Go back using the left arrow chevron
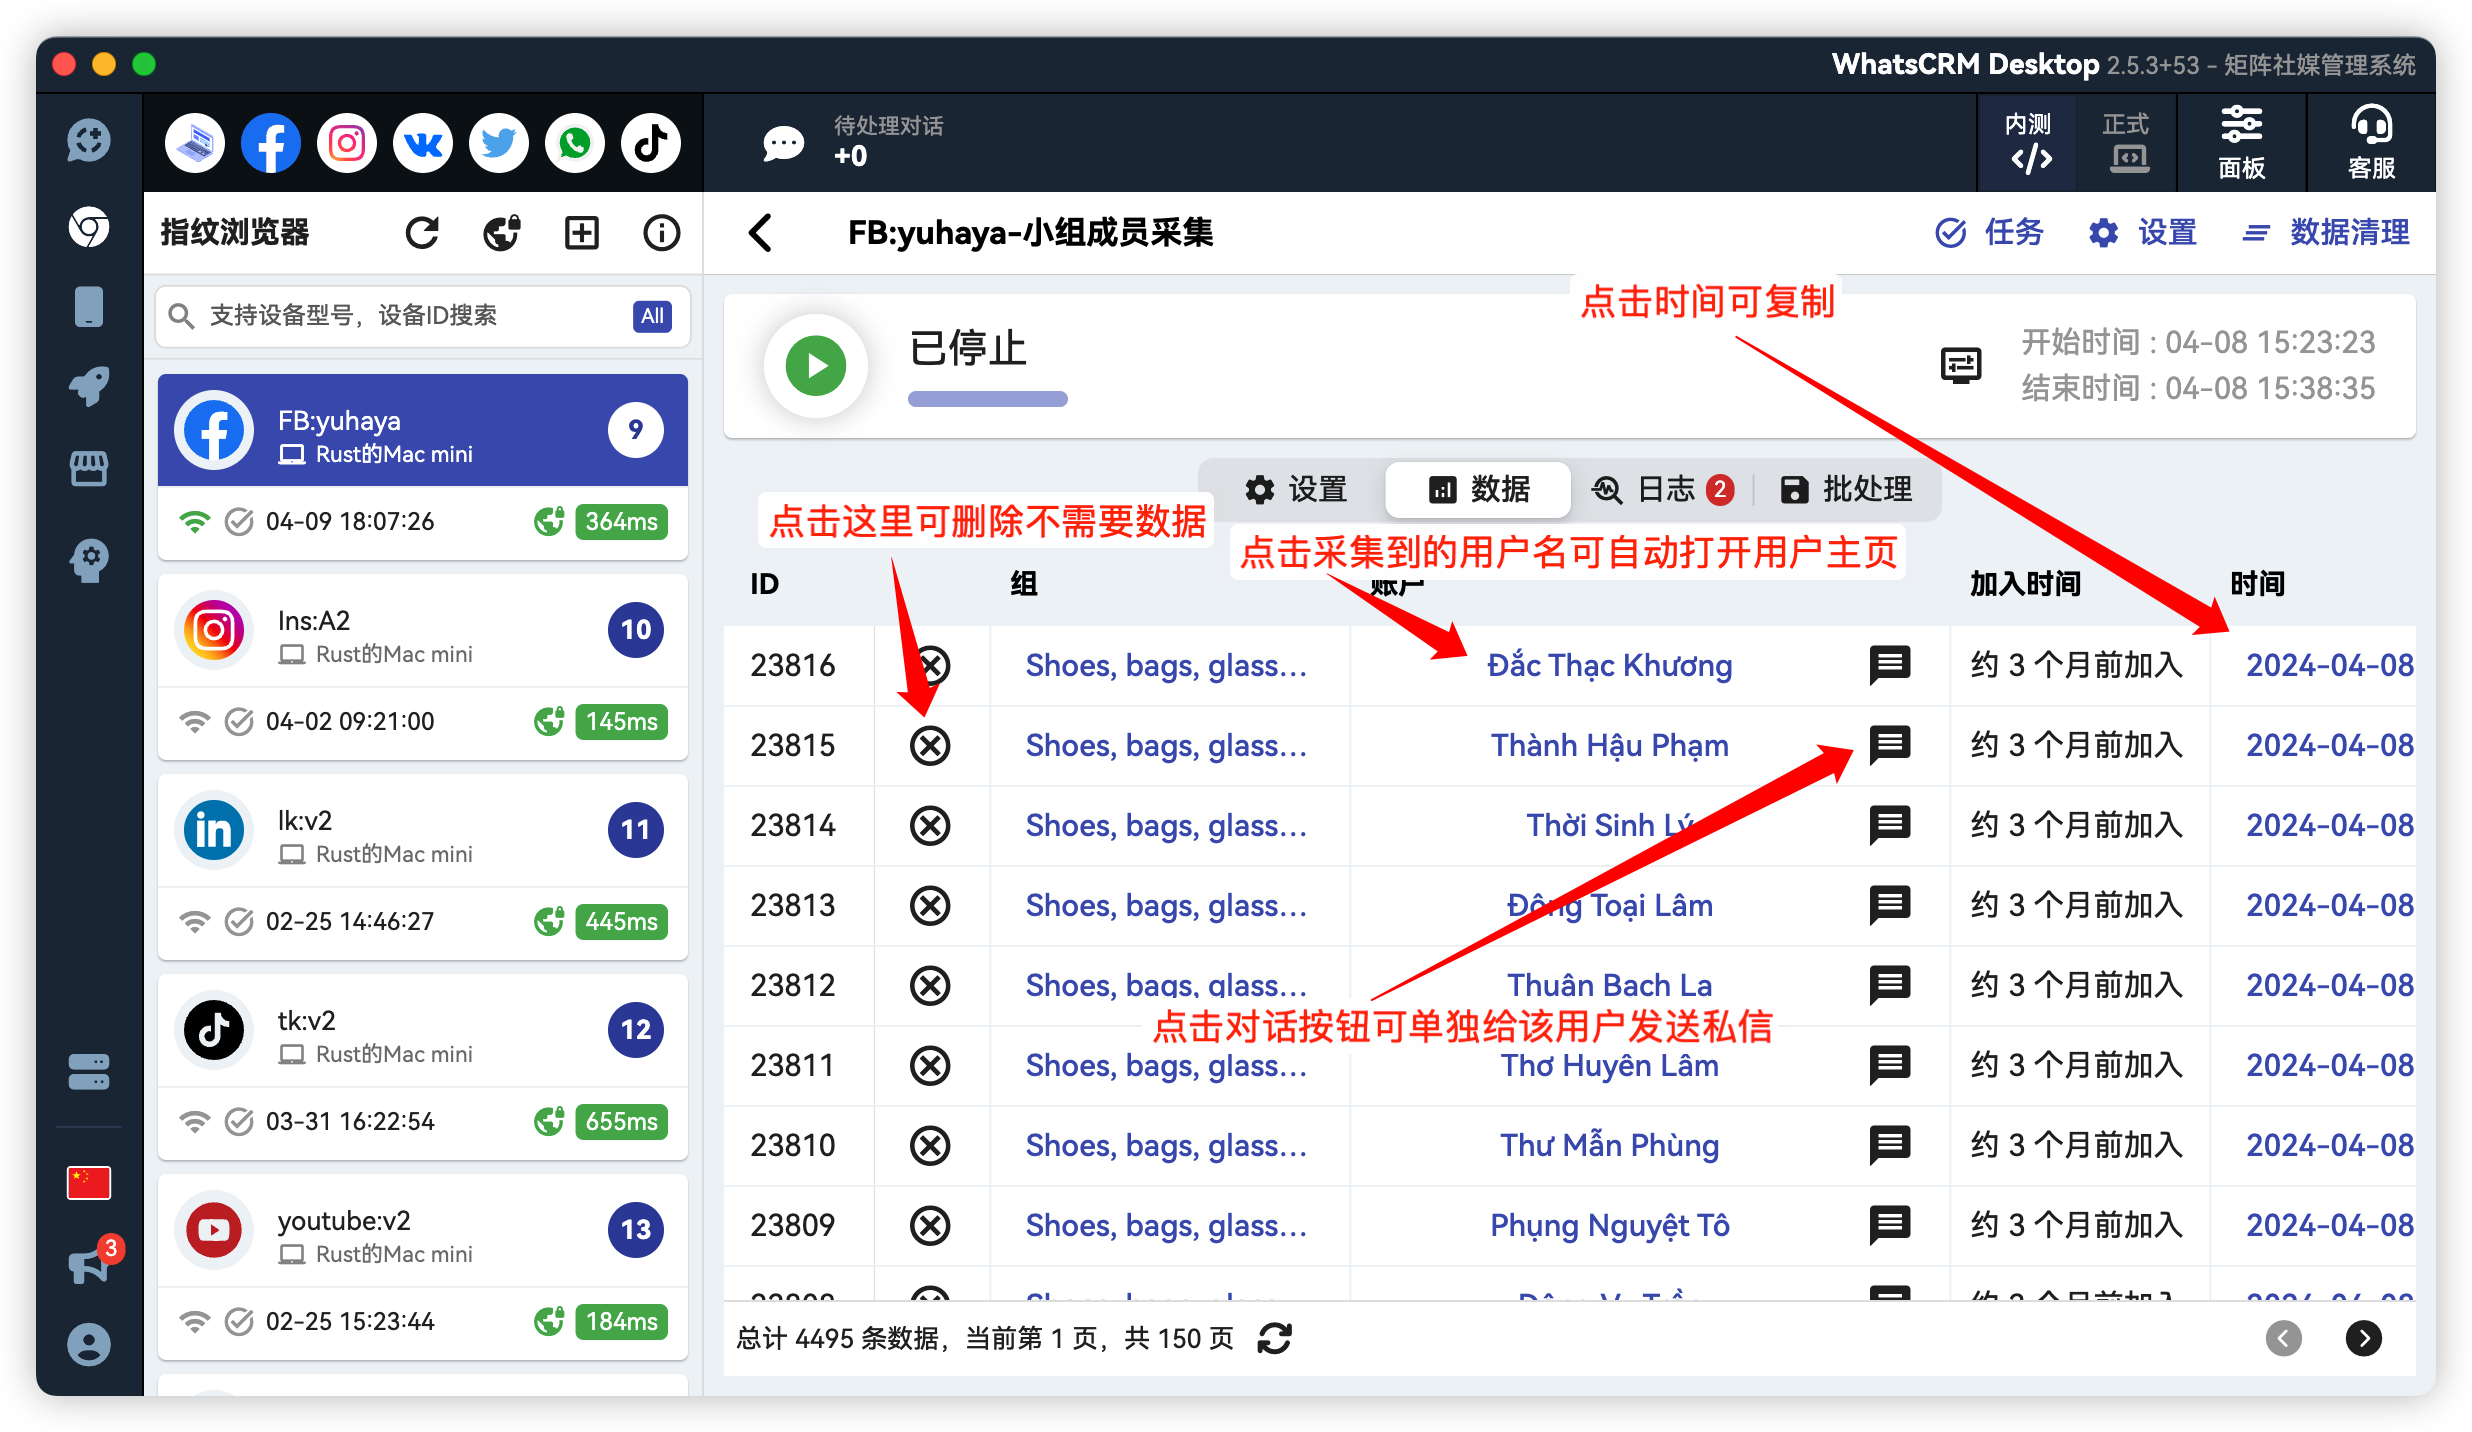 click(x=760, y=232)
